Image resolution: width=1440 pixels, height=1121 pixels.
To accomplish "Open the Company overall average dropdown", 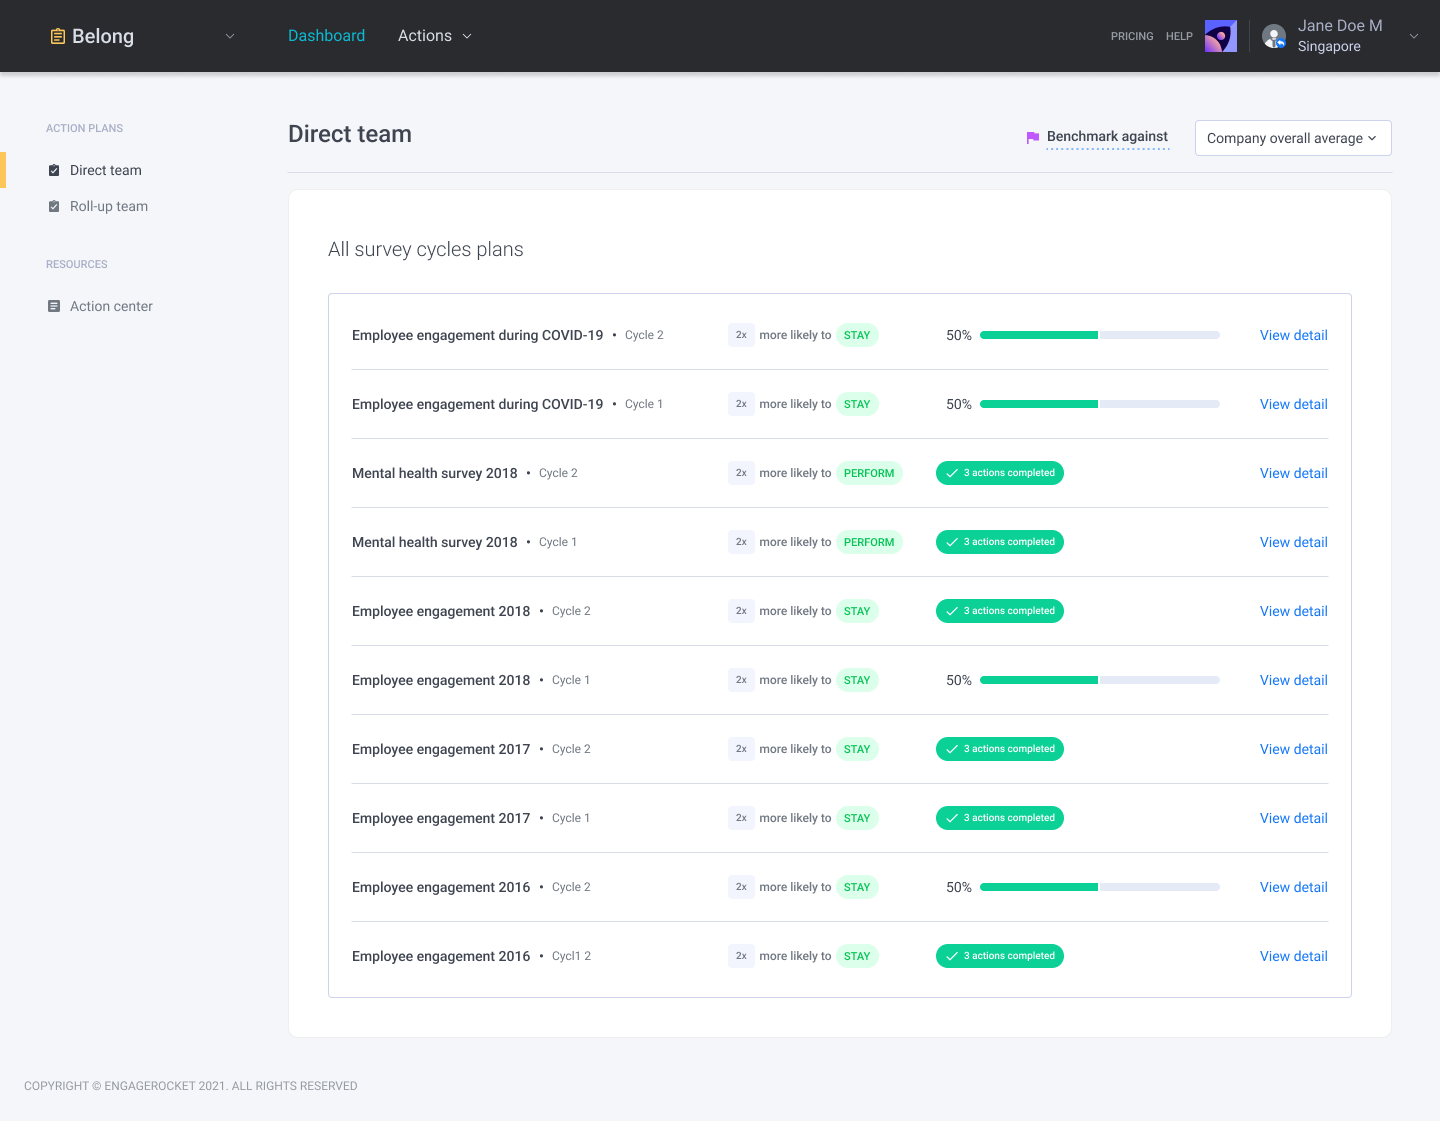I will [1293, 138].
